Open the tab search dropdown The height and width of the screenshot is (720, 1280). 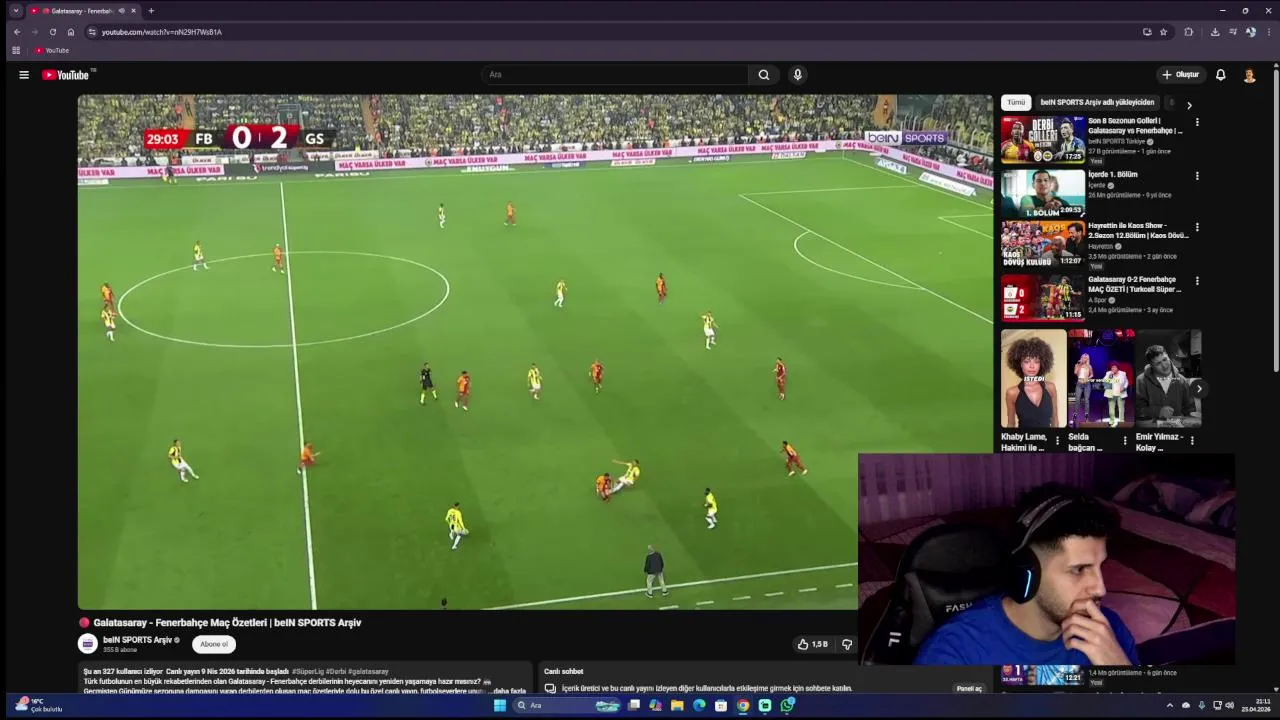[x=15, y=11]
